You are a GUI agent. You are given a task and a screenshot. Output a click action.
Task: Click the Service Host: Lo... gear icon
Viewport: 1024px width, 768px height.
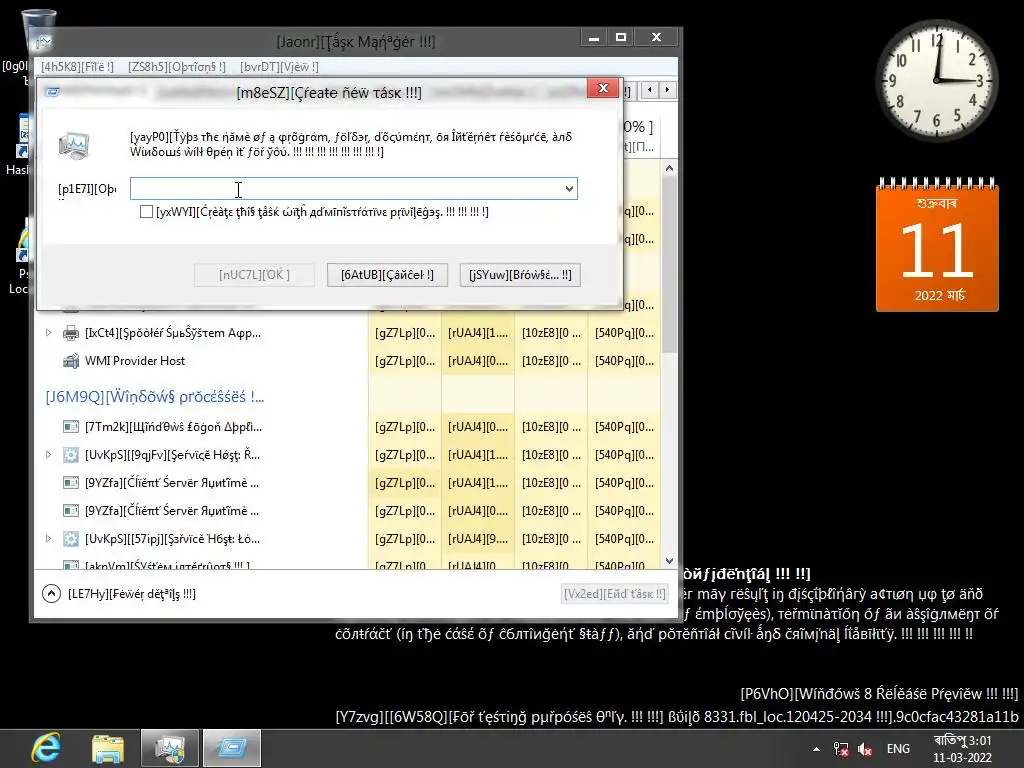click(x=71, y=539)
